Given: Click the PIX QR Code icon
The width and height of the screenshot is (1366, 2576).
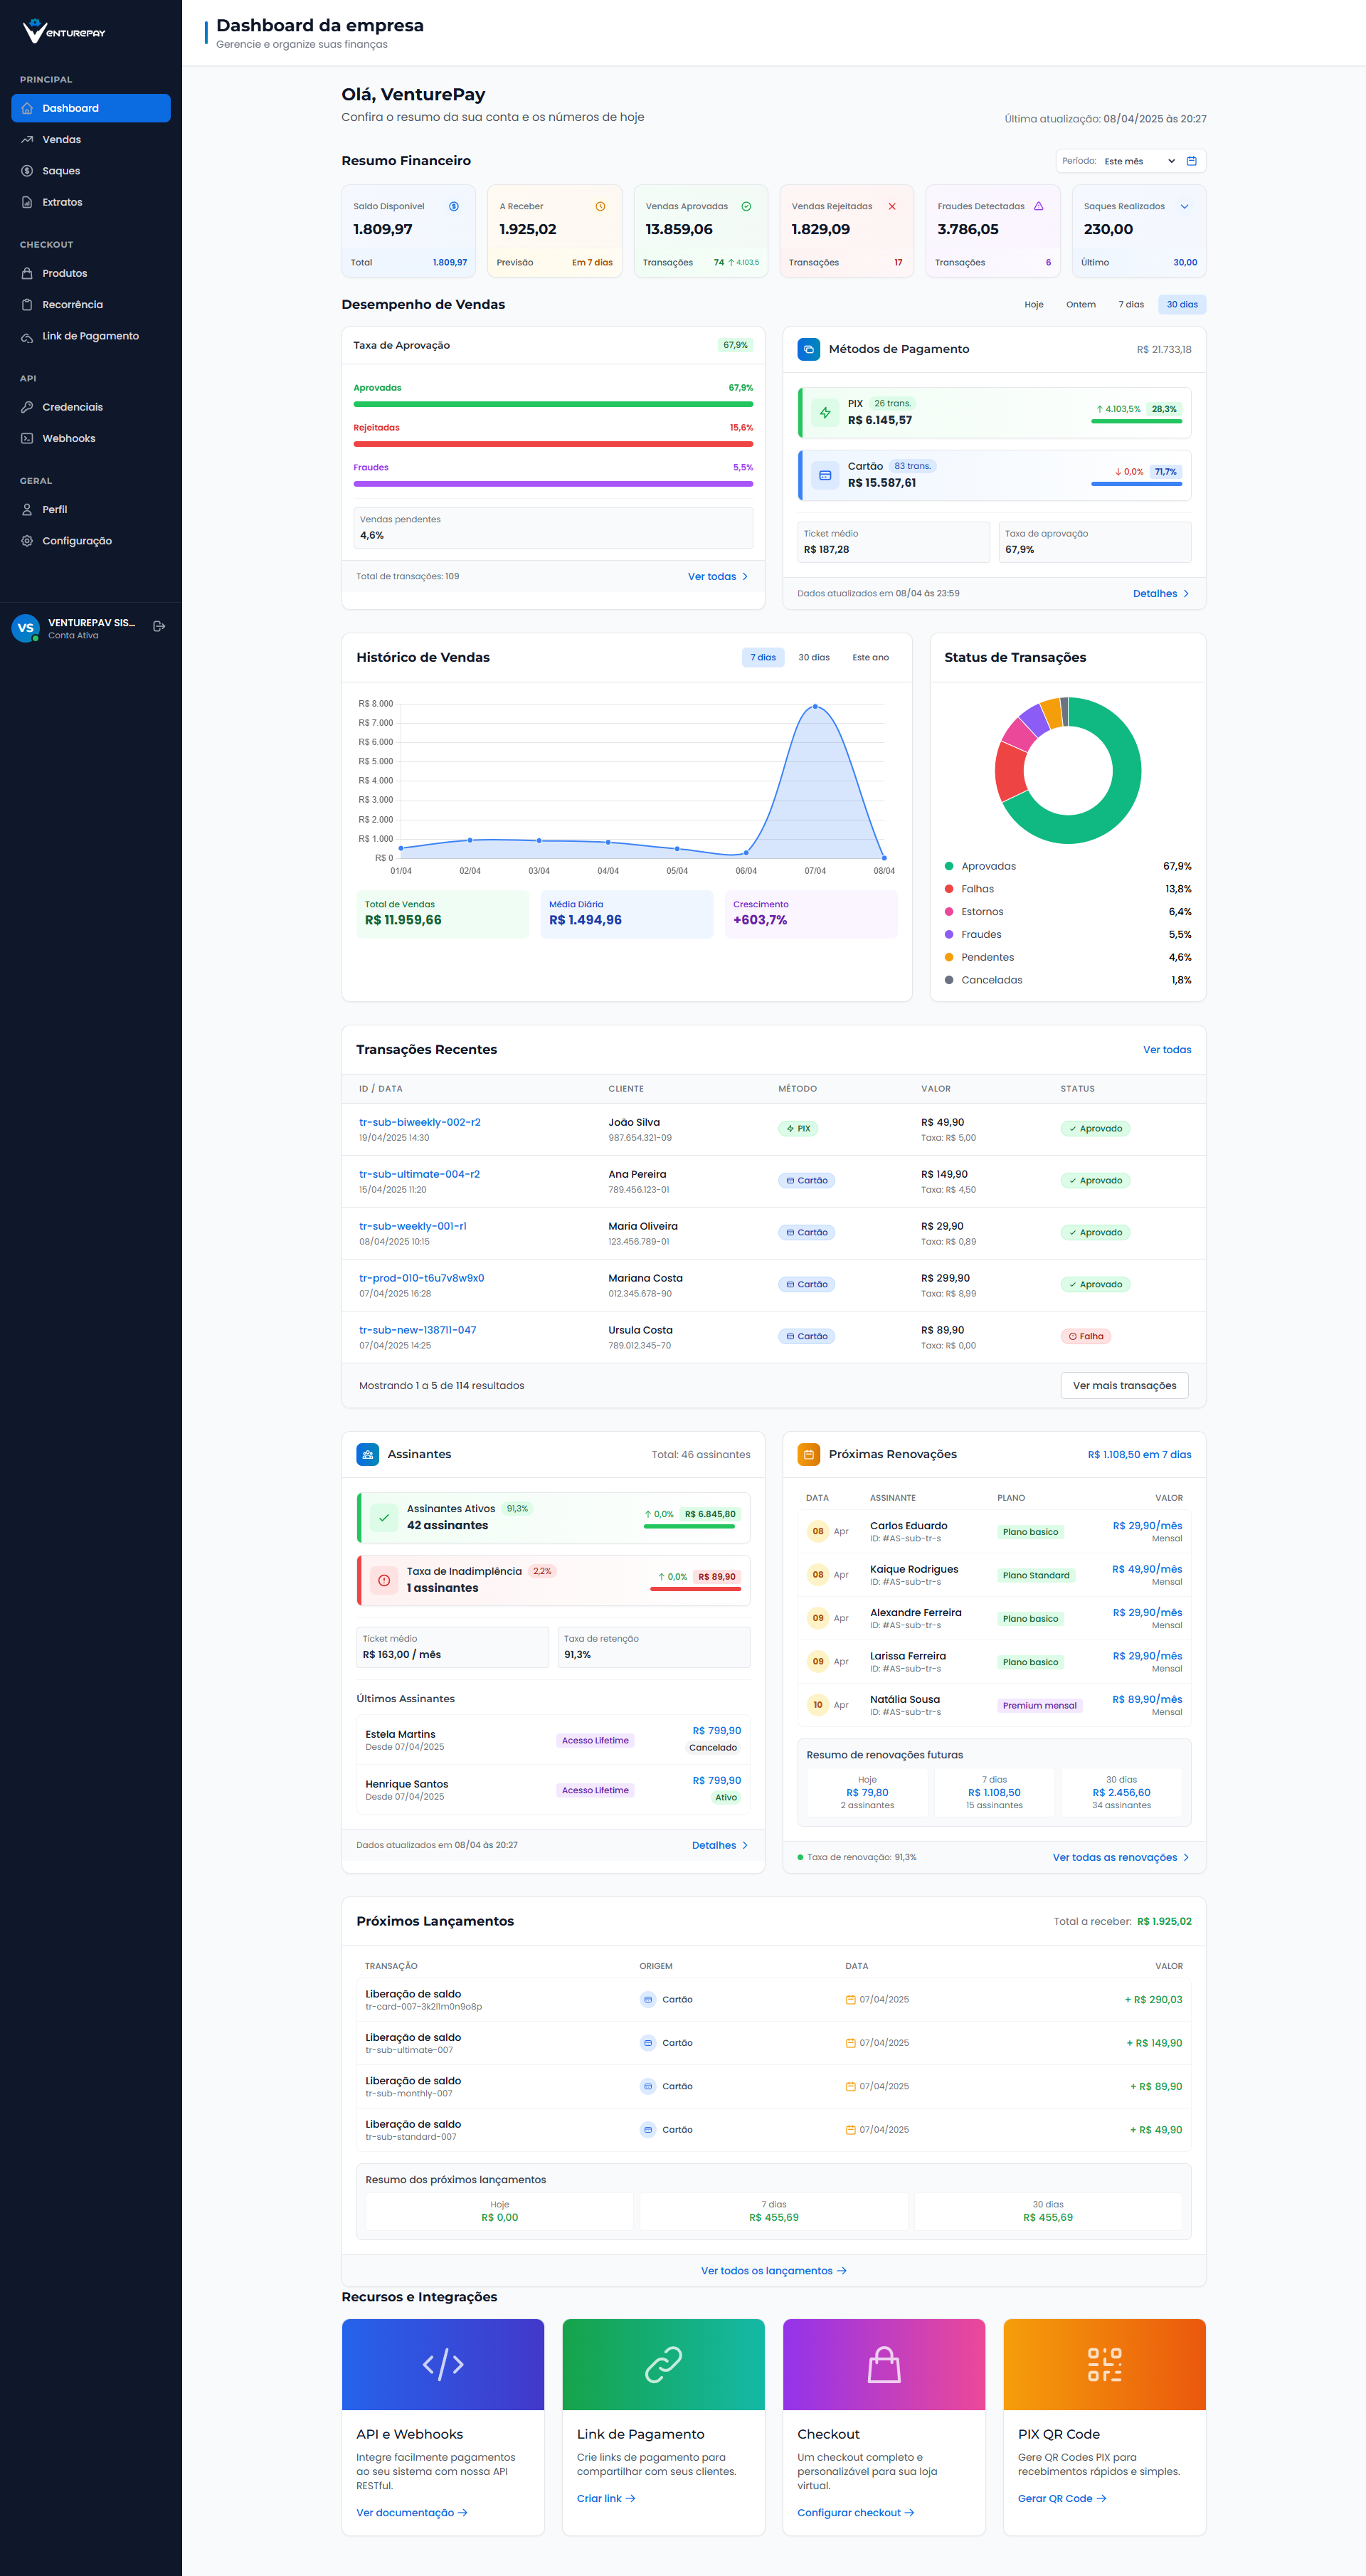Looking at the screenshot, I should tap(1104, 2364).
